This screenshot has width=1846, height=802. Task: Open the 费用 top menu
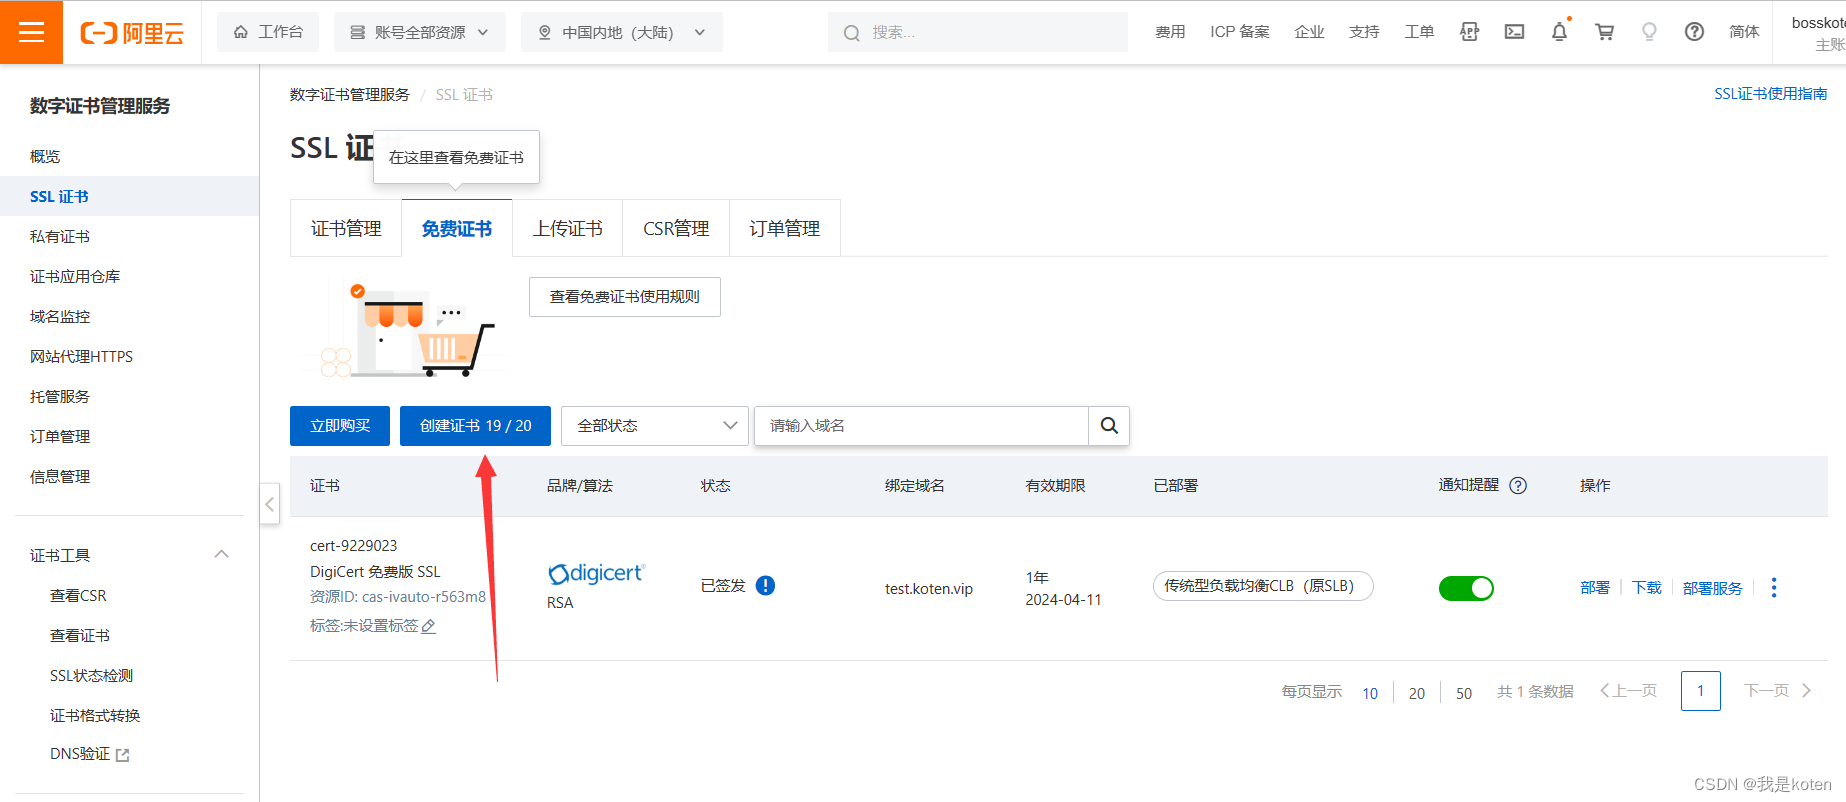click(x=1170, y=32)
